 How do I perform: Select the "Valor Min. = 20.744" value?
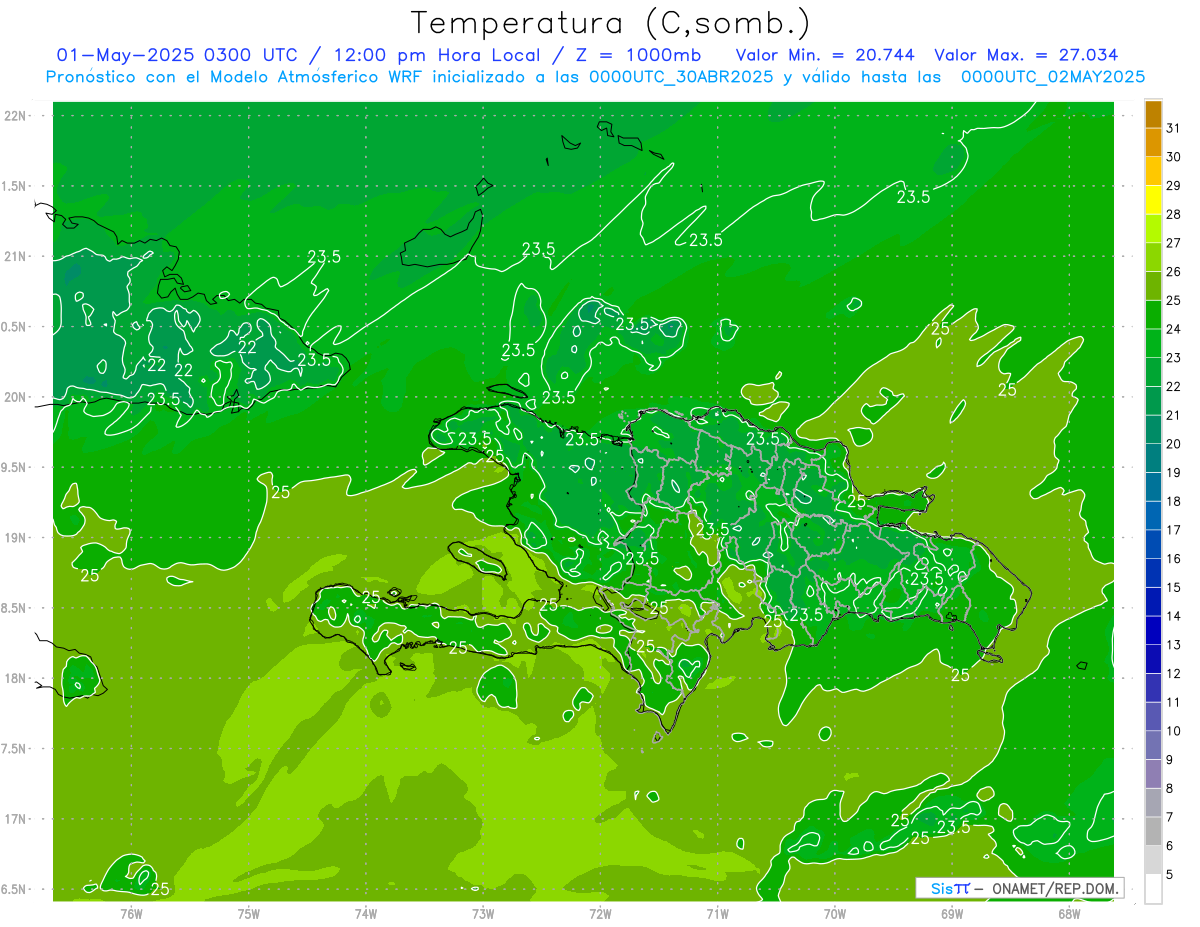pos(827,55)
